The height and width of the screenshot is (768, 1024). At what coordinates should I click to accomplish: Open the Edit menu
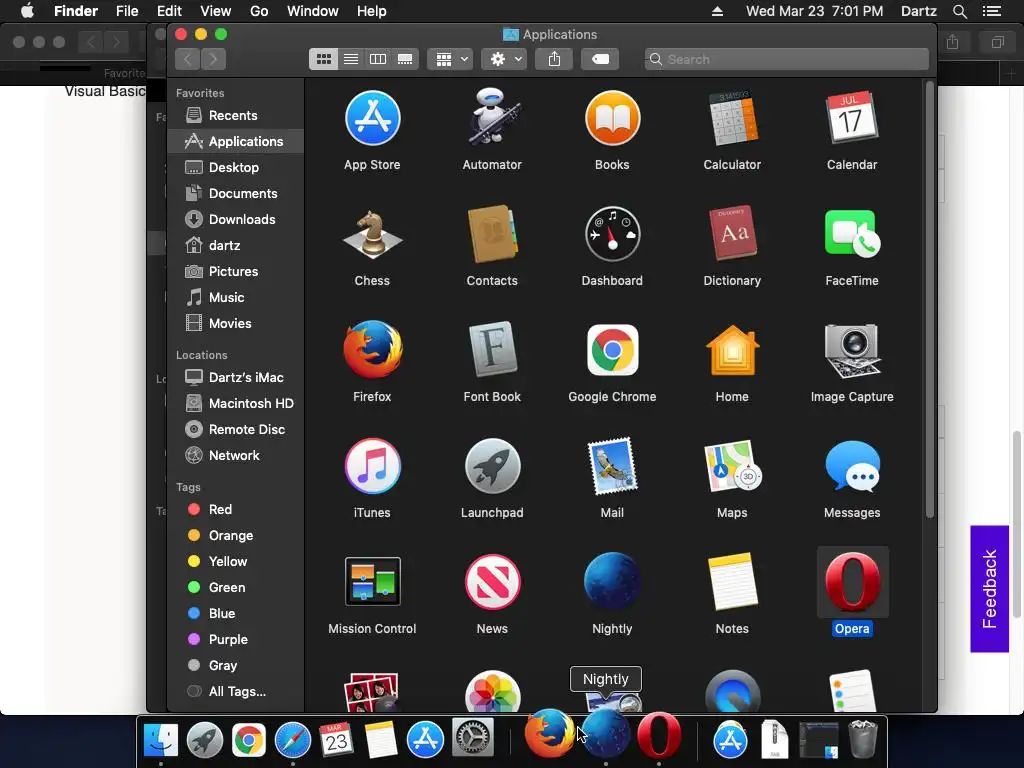(x=169, y=11)
